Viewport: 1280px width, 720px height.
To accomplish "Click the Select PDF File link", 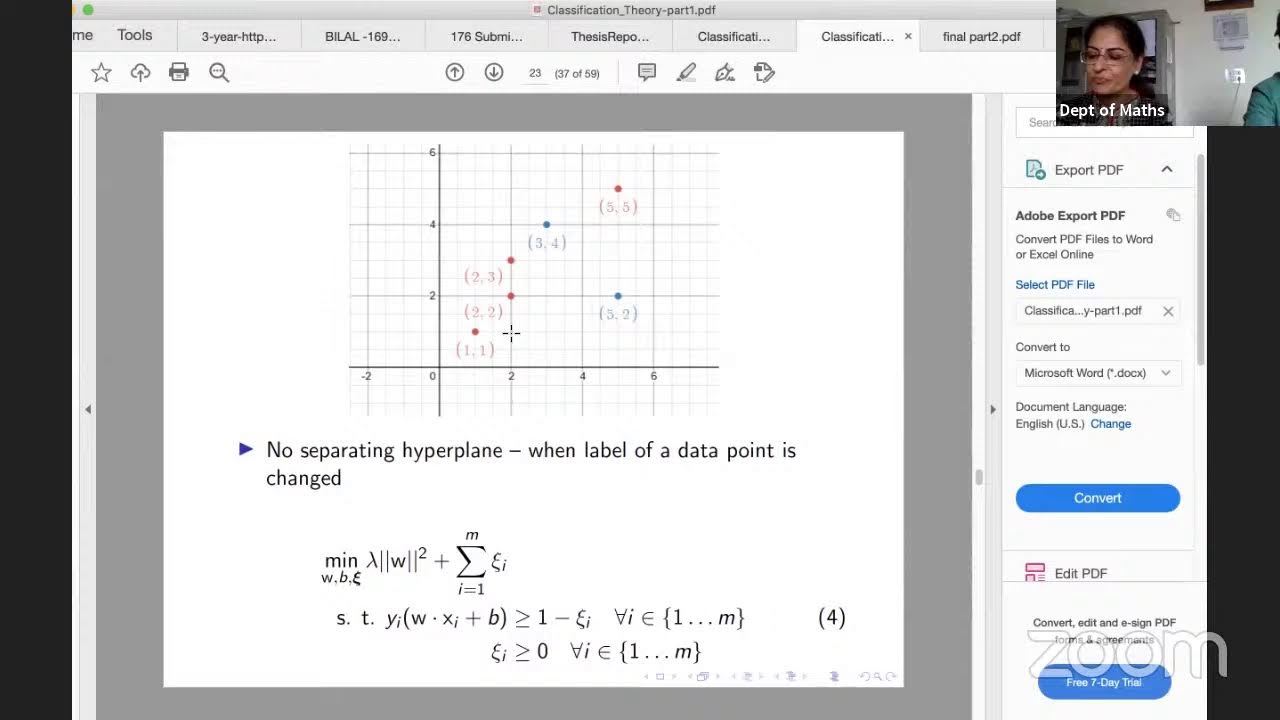I will (x=1054, y=285).
